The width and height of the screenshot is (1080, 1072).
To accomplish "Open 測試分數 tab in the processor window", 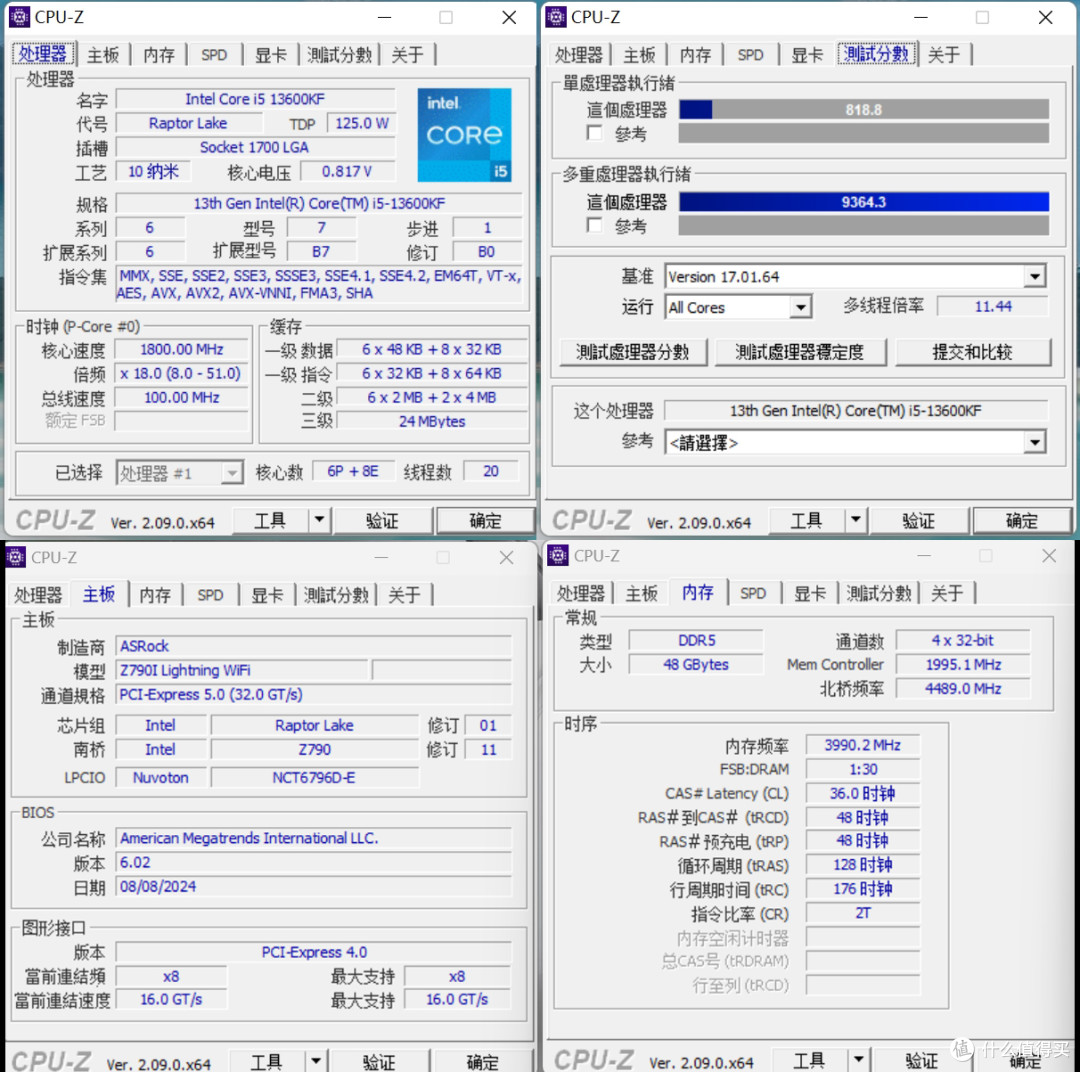I will tap(339, 55).
